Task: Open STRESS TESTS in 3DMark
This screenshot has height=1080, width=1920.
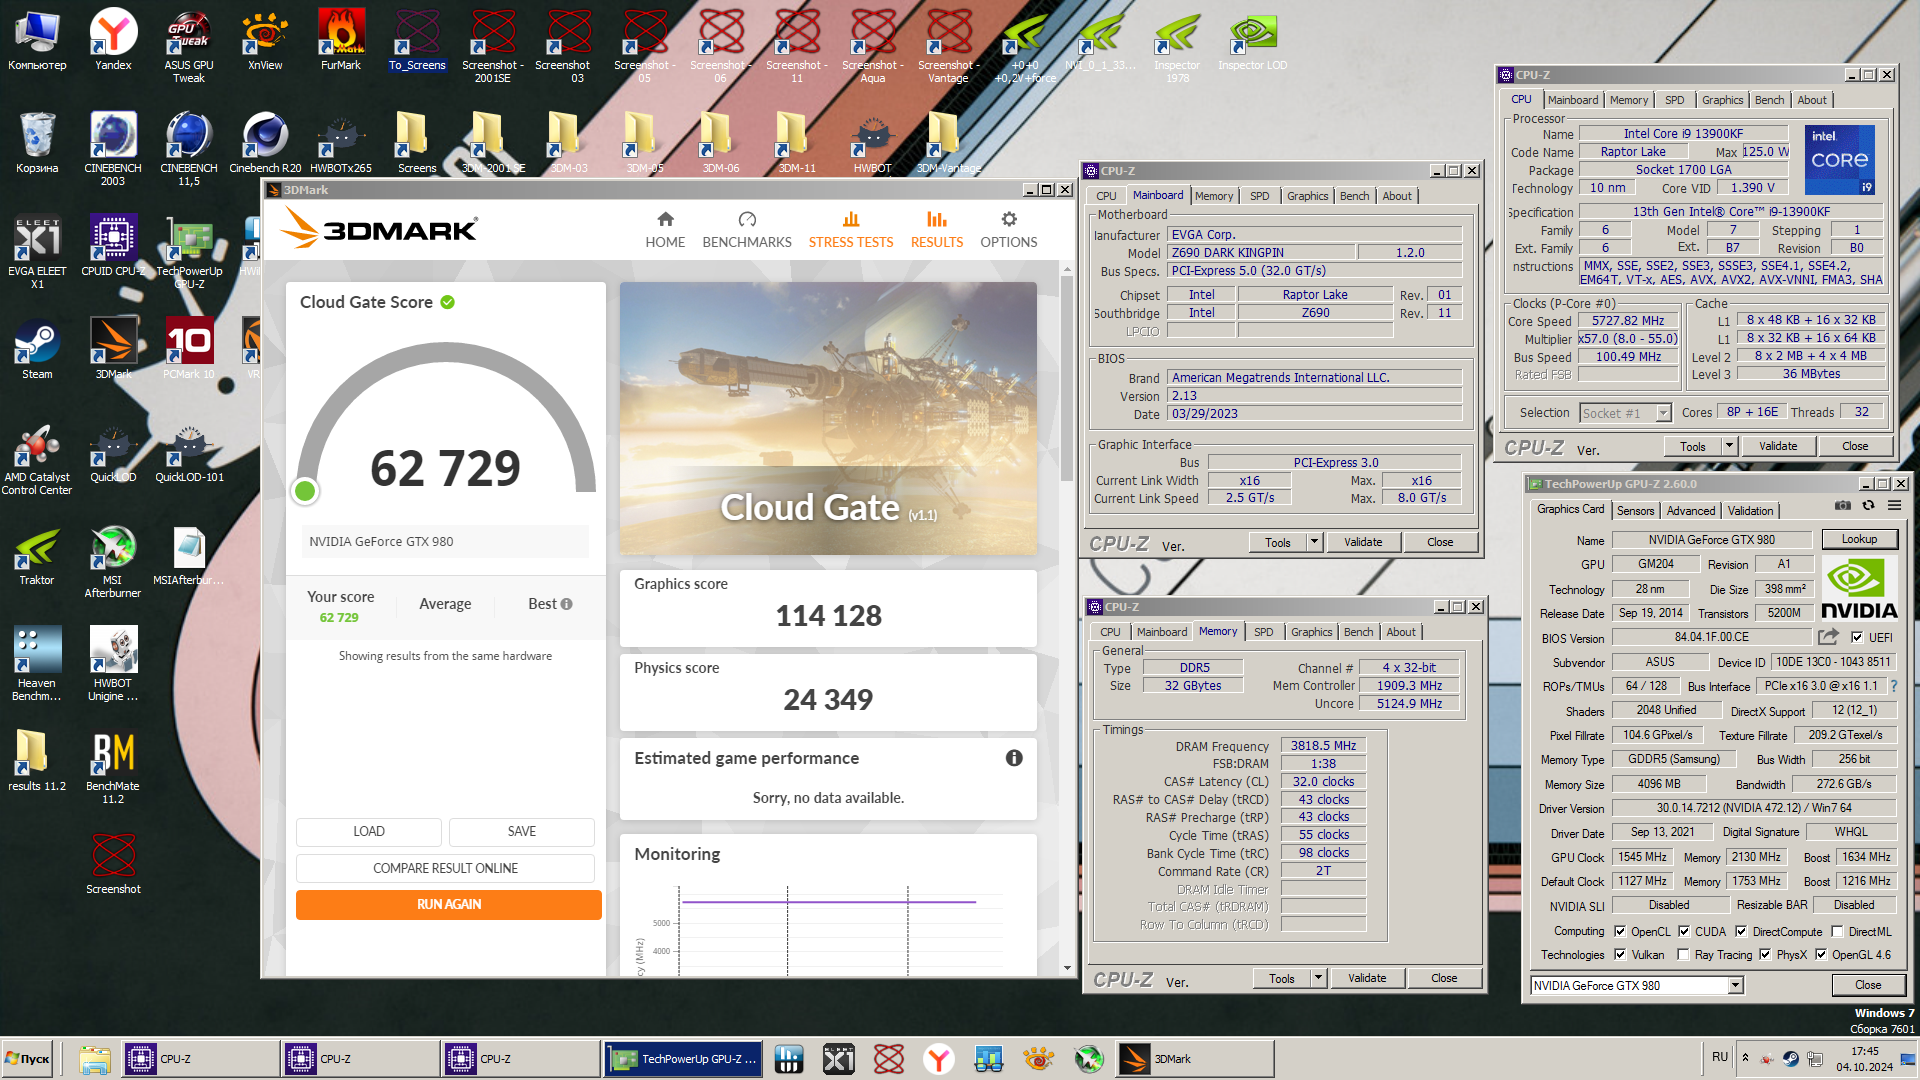Action: click(x=851, y=230)
